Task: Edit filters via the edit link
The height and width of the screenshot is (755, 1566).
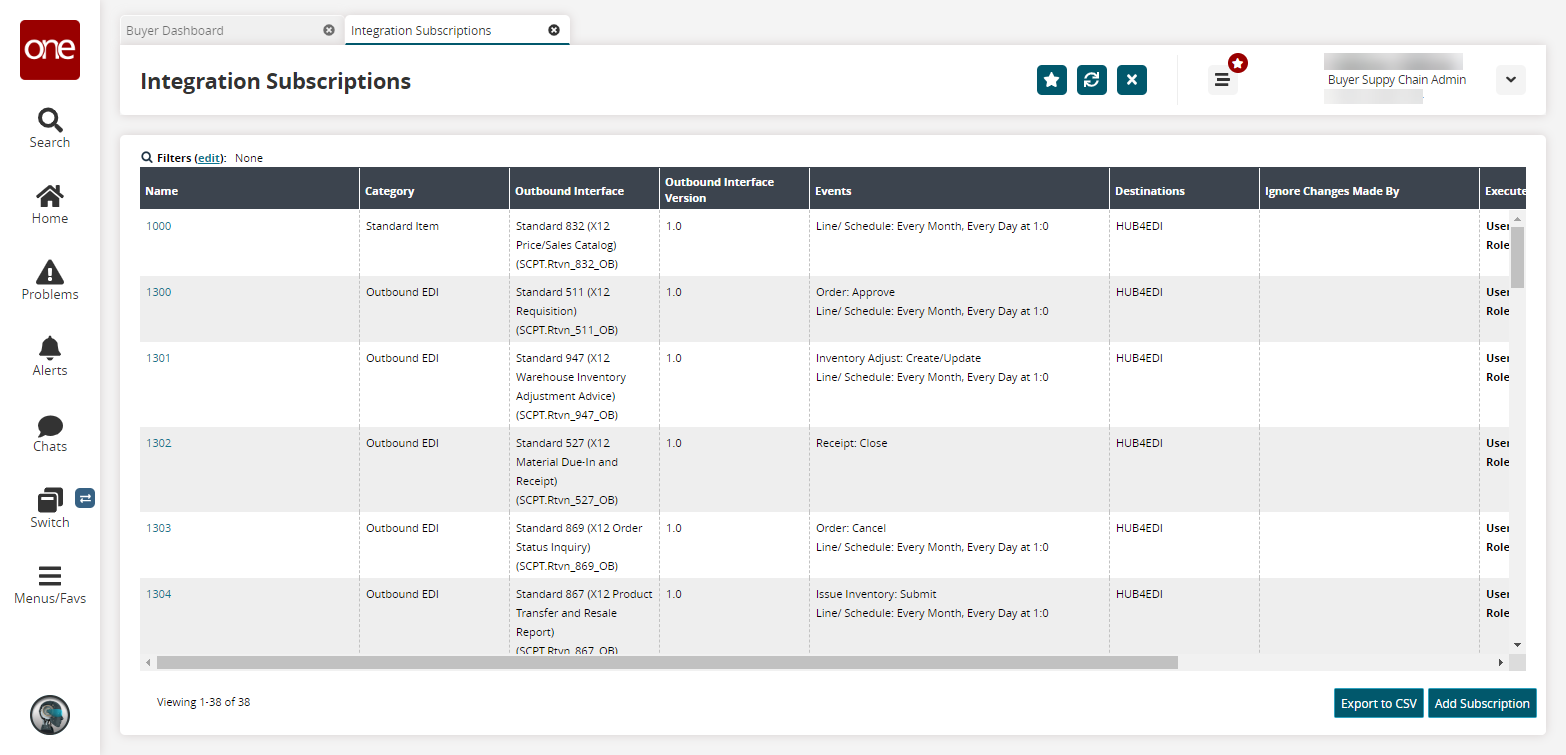Action: pos(209,158)
